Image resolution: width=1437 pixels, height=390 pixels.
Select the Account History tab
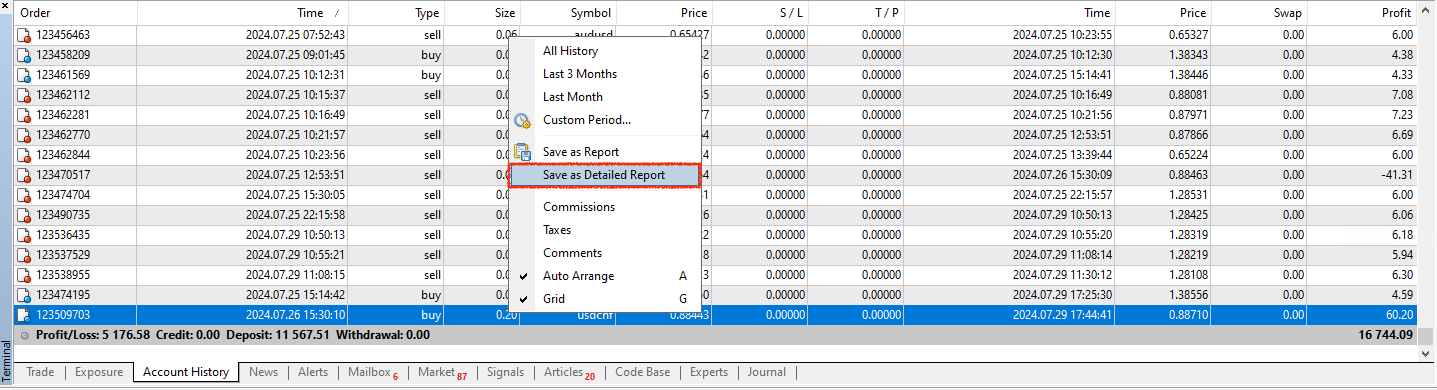(x=186, y=372)
